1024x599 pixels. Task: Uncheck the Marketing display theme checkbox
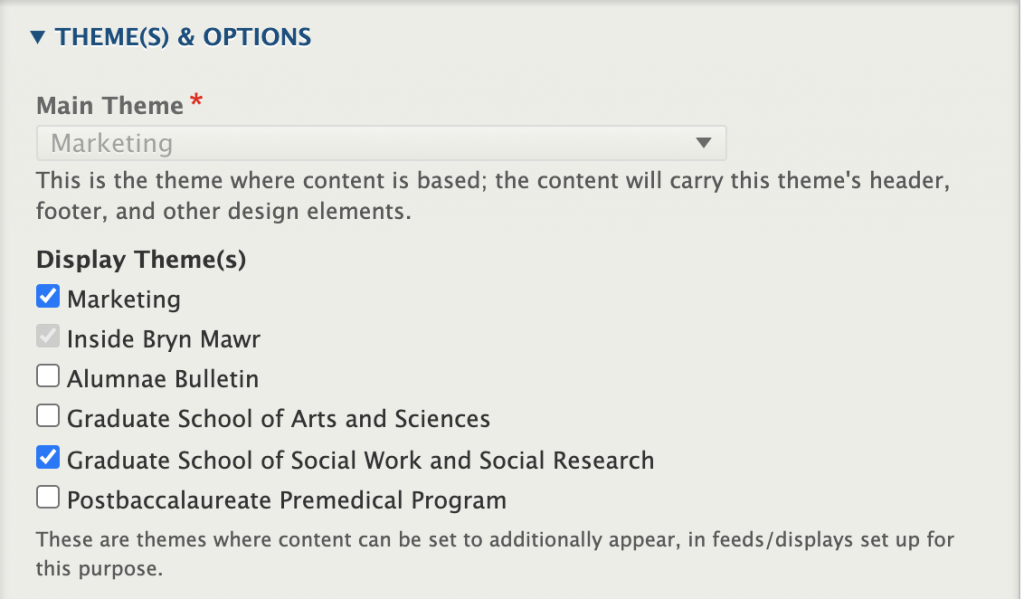(48, 297)
